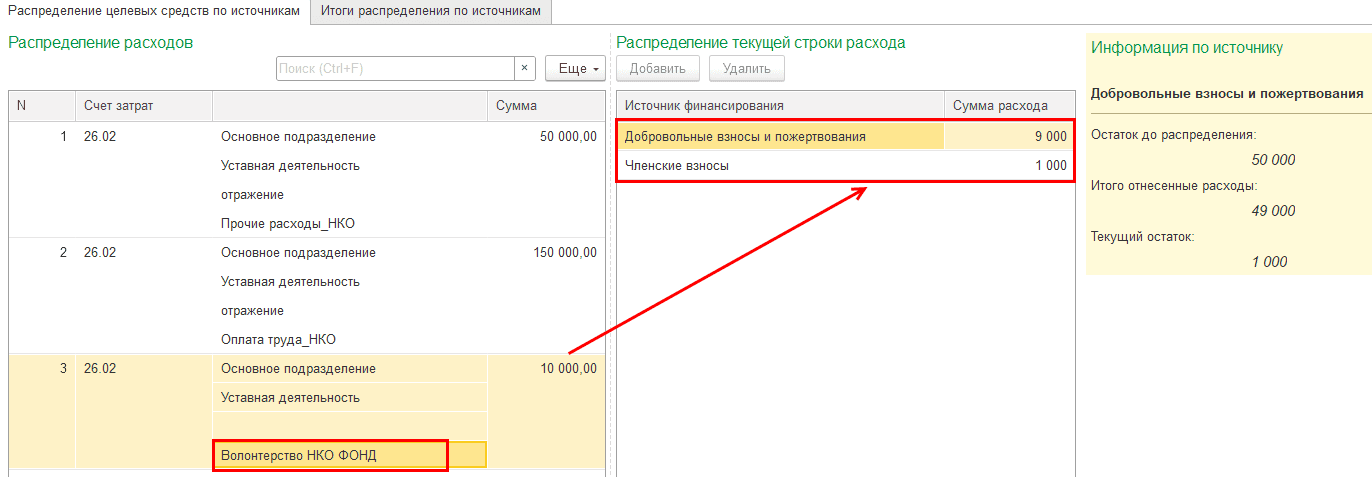Focus the Поиск (Ctrl+F) search field

[395, 68]
